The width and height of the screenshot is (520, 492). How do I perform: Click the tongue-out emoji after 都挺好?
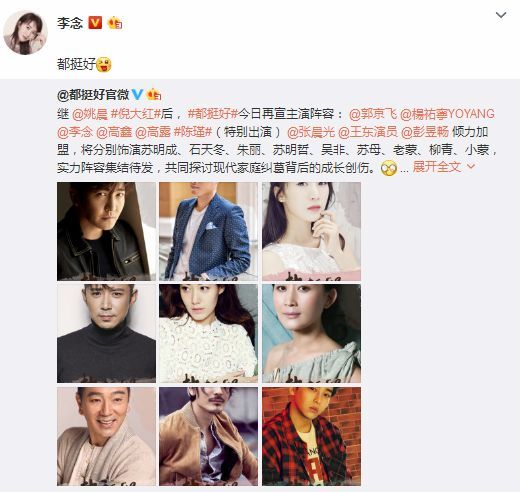coord(104,64)
